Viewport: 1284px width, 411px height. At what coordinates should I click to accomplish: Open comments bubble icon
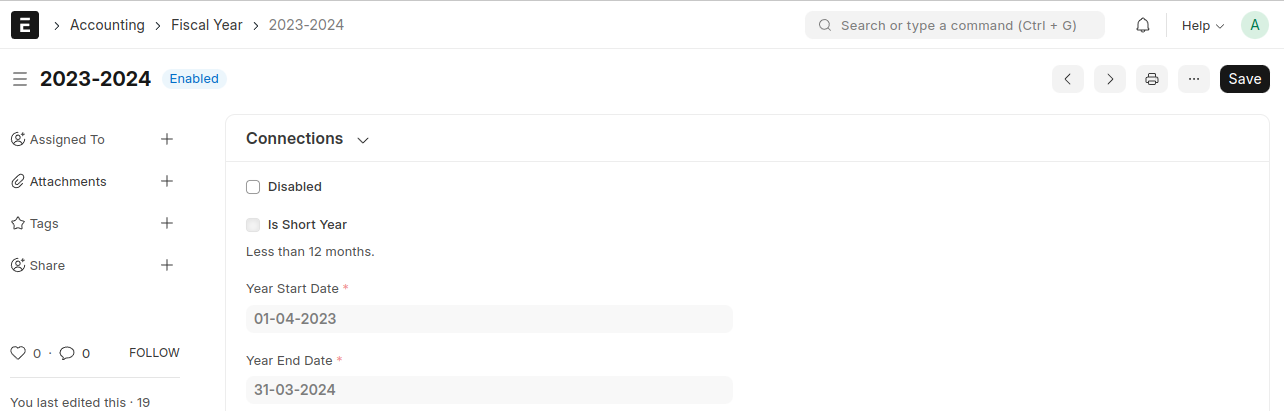point(67,353)
